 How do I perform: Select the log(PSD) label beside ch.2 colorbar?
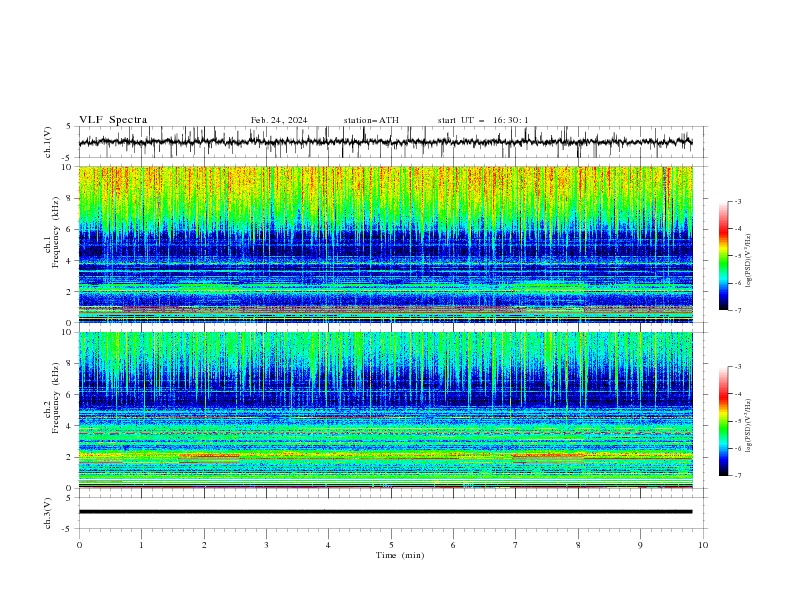tap(749, 426)
